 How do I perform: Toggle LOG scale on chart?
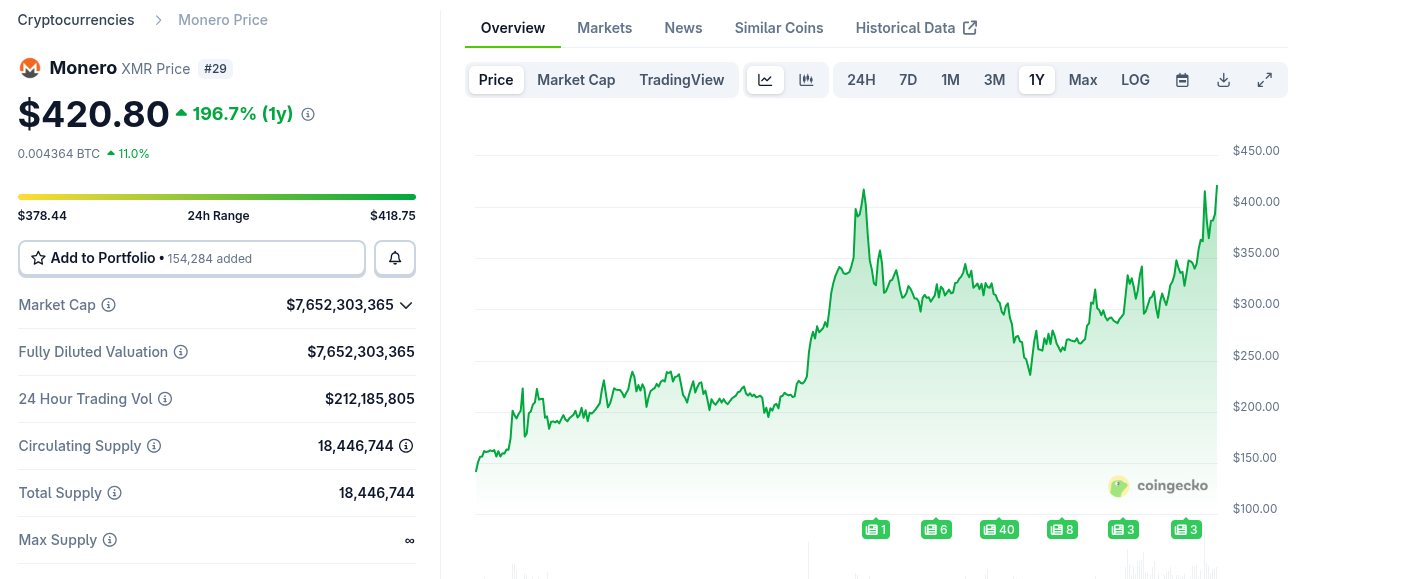1135,80
